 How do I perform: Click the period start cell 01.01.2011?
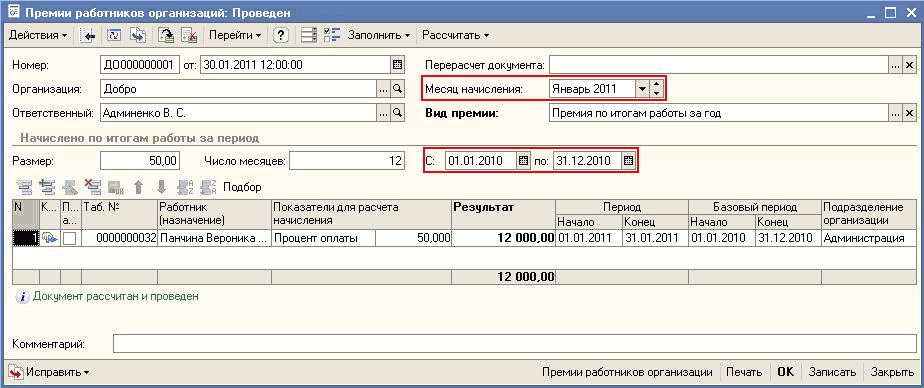click(x=589, y=238)
